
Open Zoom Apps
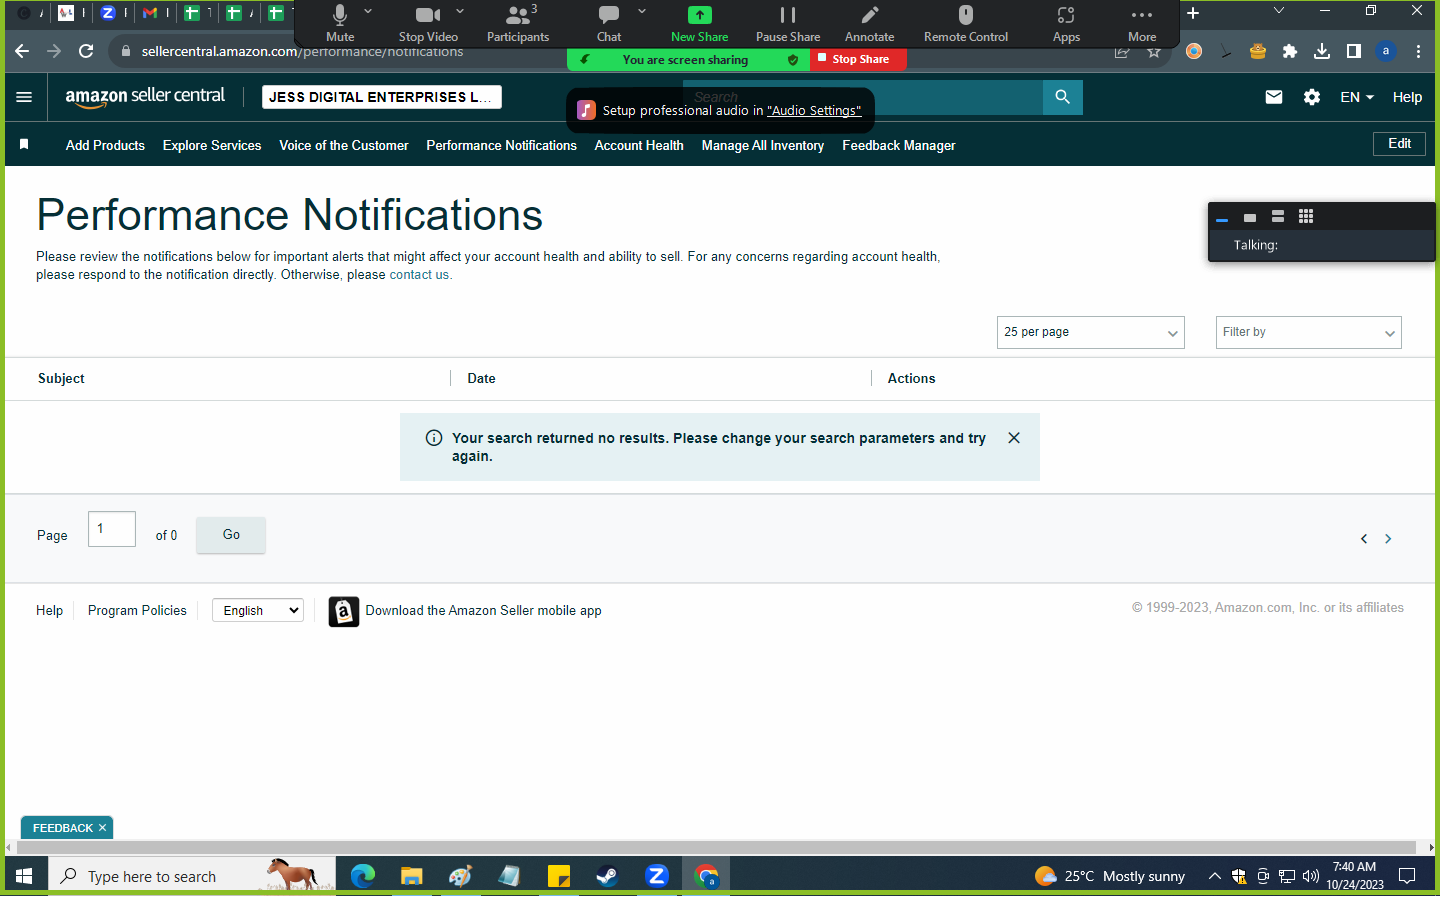(1066, 23)
